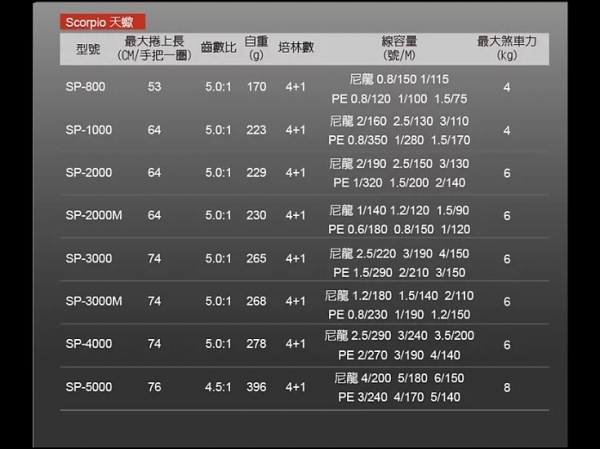Click the 齒數比 column header
600x449 pixels.
(x=218, y=48)
